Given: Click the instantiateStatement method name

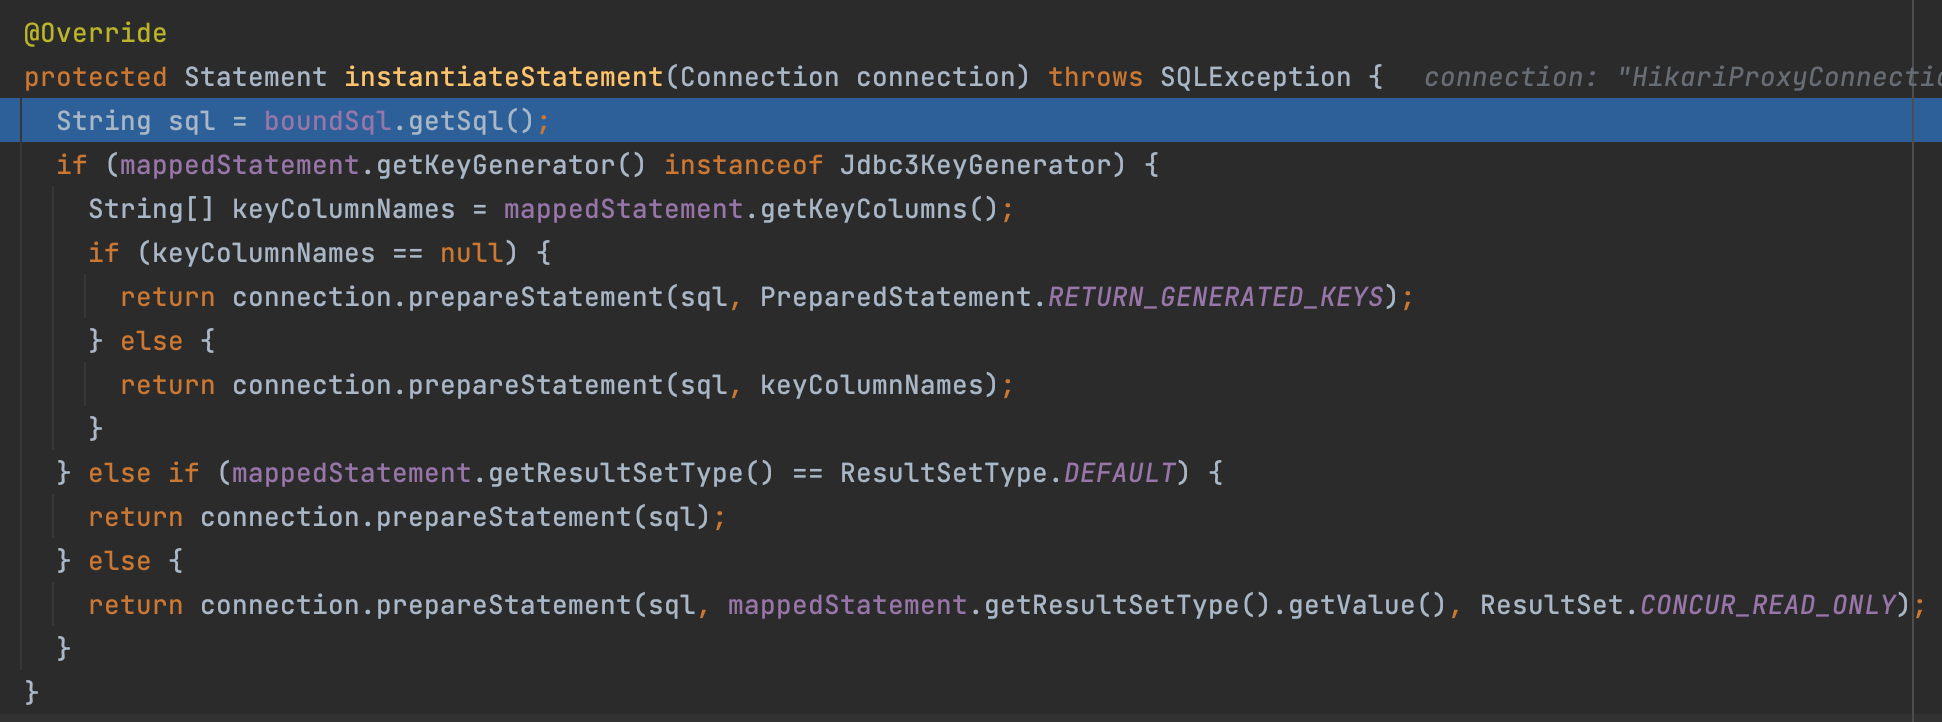Looking at the screenshot, I should pos(503,77).
